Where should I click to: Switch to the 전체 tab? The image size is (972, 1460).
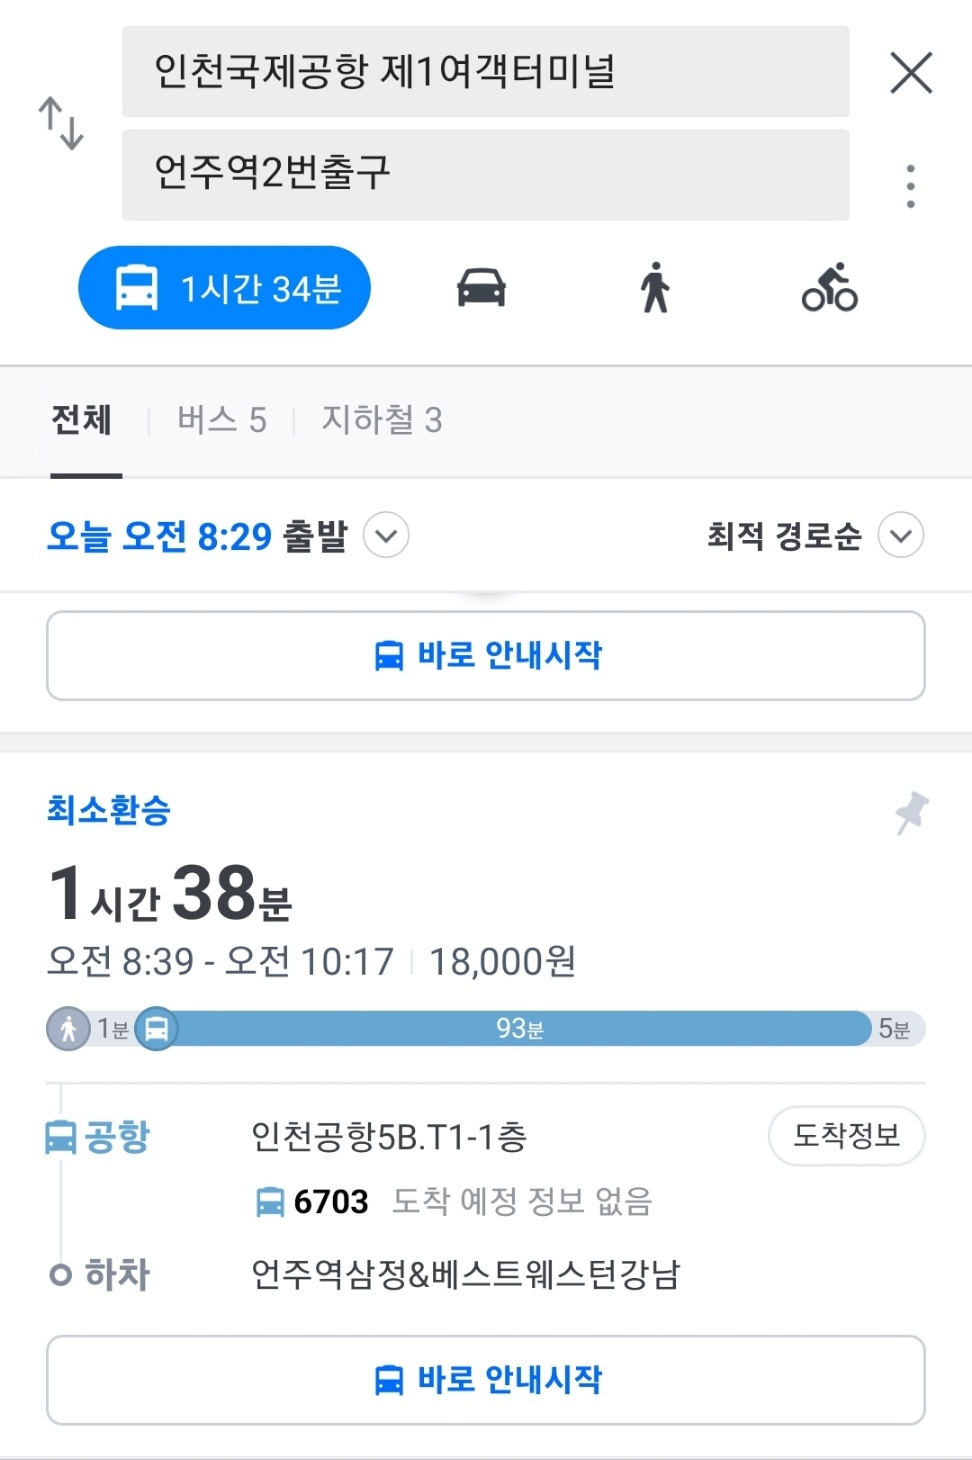[x=82, y=420]
